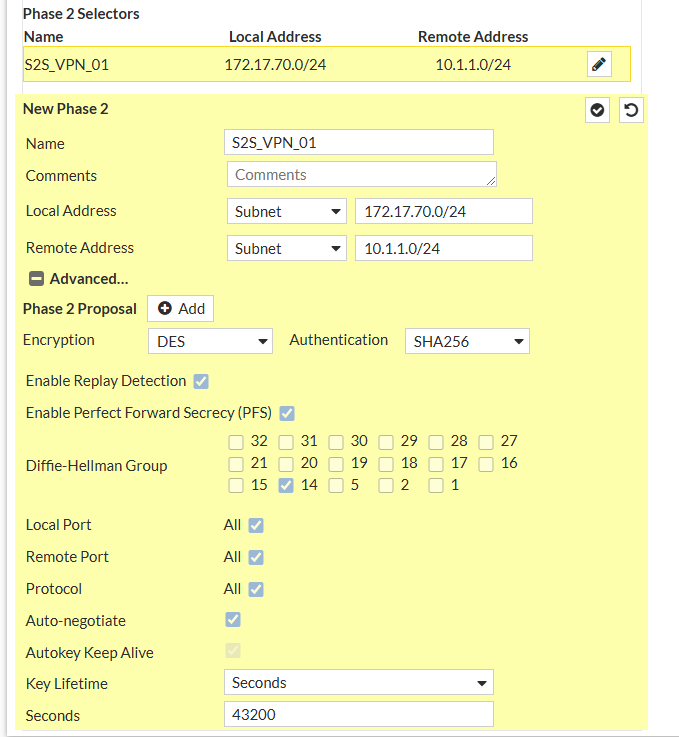Click Remote Address field 10.1.1.0/24
Screen dimensions: 679x737
(444, 248)
